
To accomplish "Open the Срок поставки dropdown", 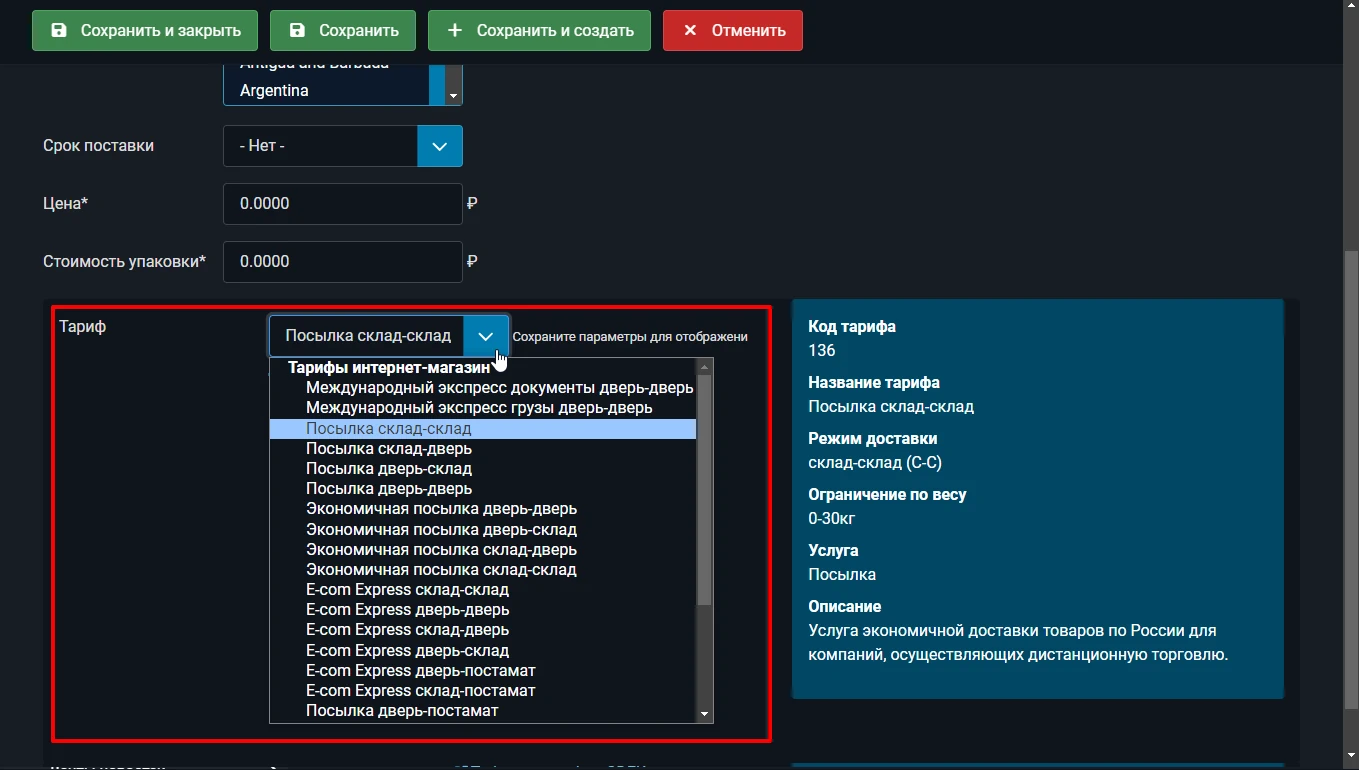I will pyautogui.click(x=343, y=146).
